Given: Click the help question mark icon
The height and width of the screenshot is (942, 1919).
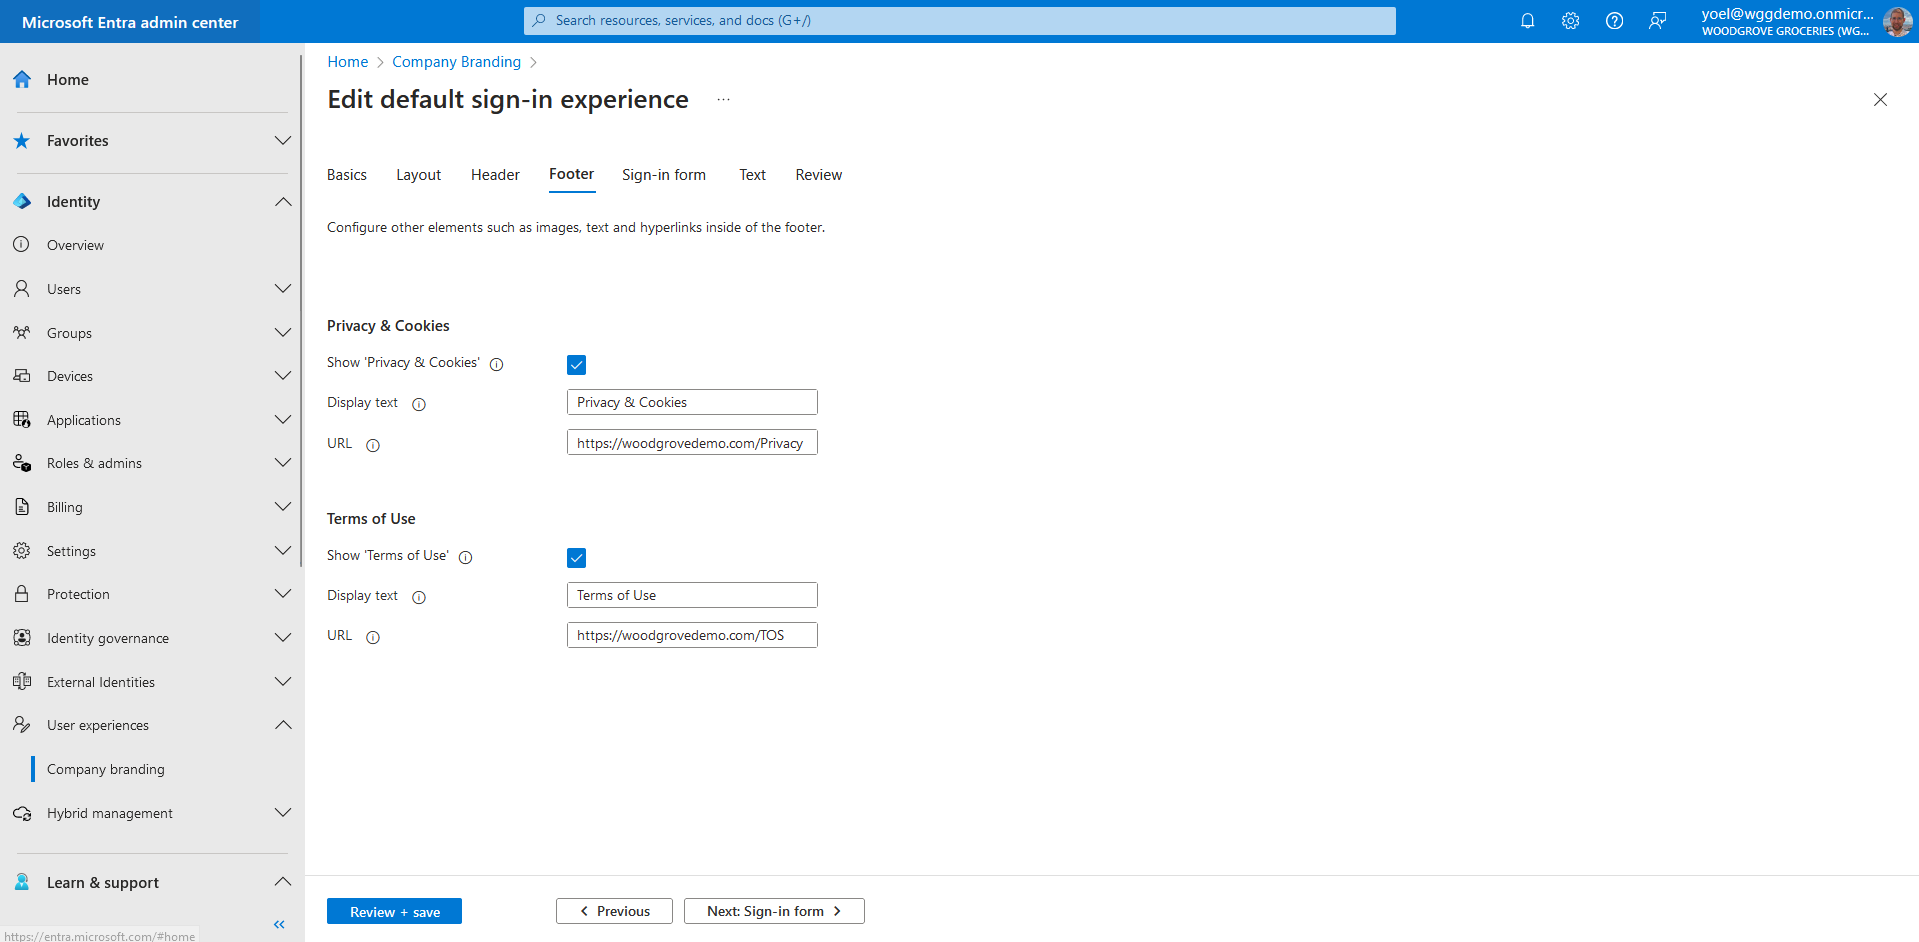Looking at the screenshot, I should pyautogui.click(x=1614, y=21).
